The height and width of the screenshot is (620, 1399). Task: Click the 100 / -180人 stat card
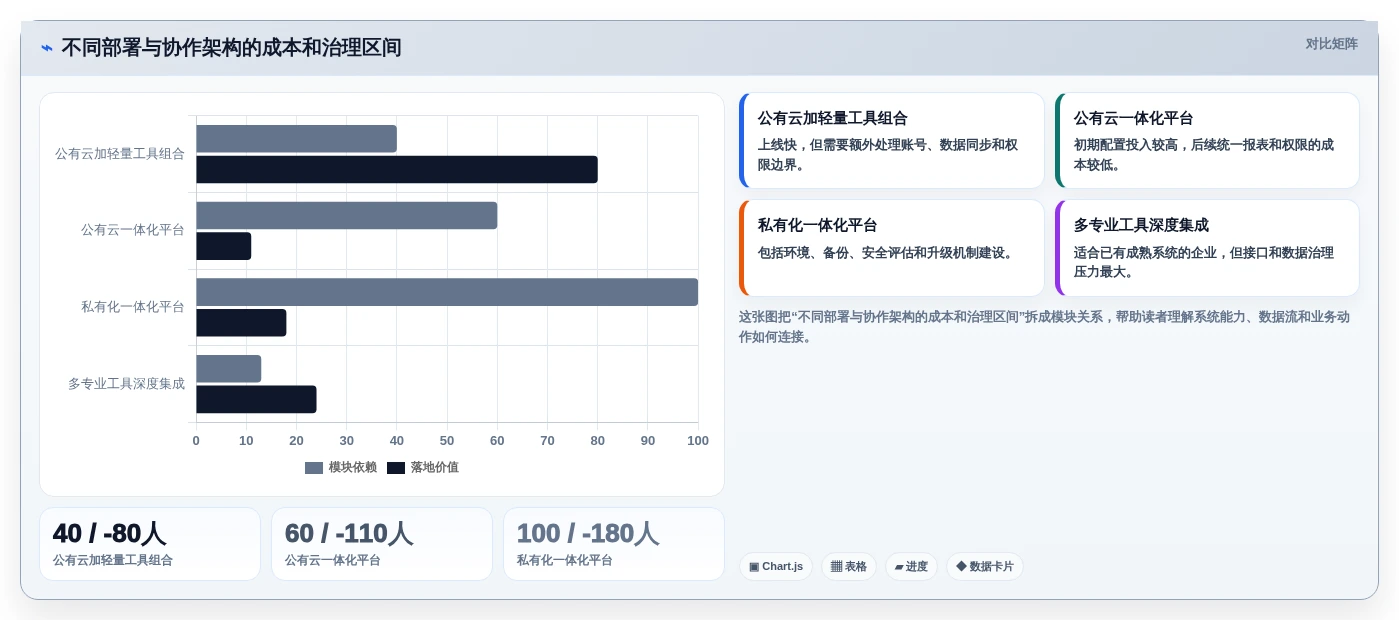click(614, 544)
